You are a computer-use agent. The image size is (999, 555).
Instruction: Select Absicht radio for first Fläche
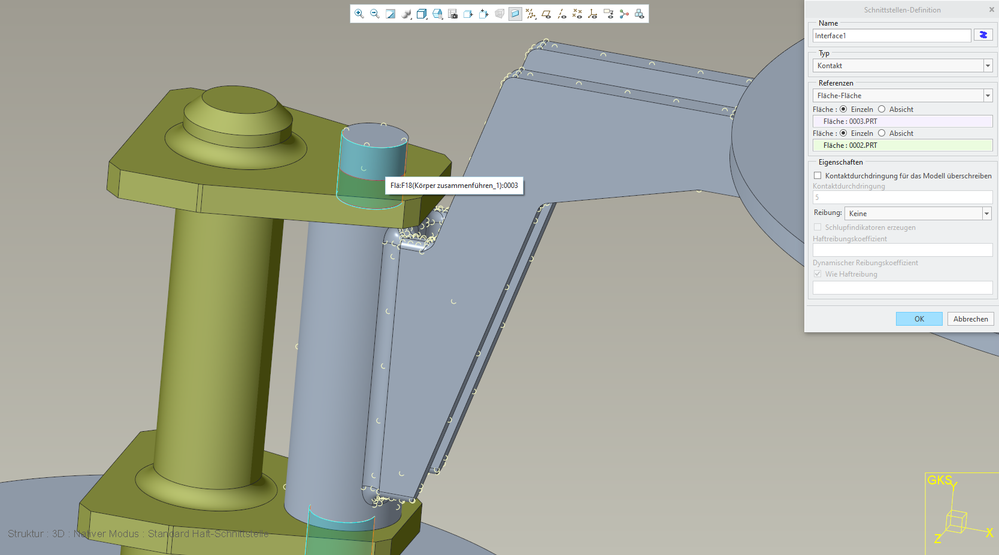[x=881, y=109]
